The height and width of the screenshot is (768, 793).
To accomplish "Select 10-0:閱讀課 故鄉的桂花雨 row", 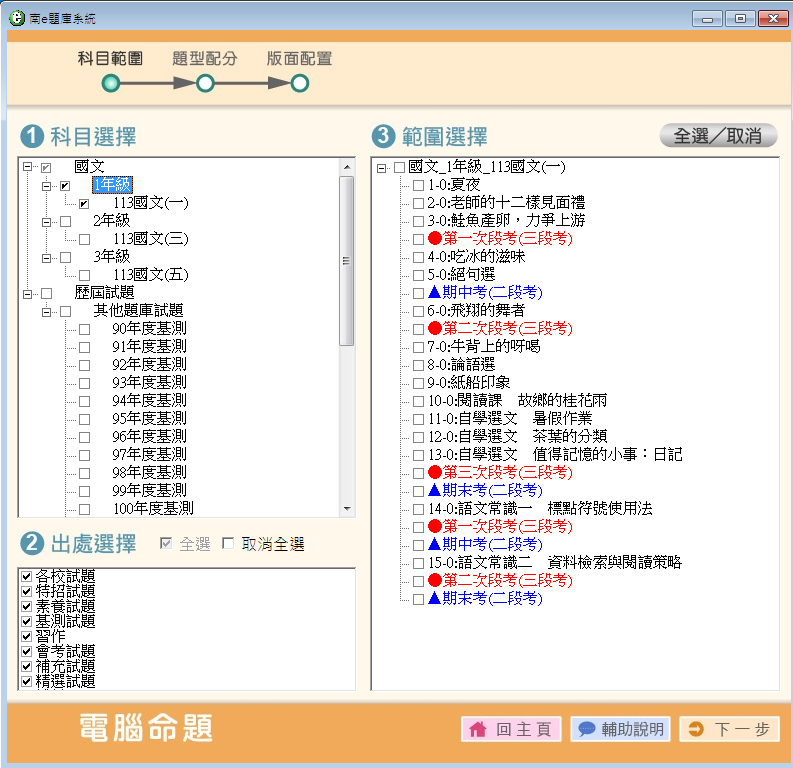I will [517, 401].
